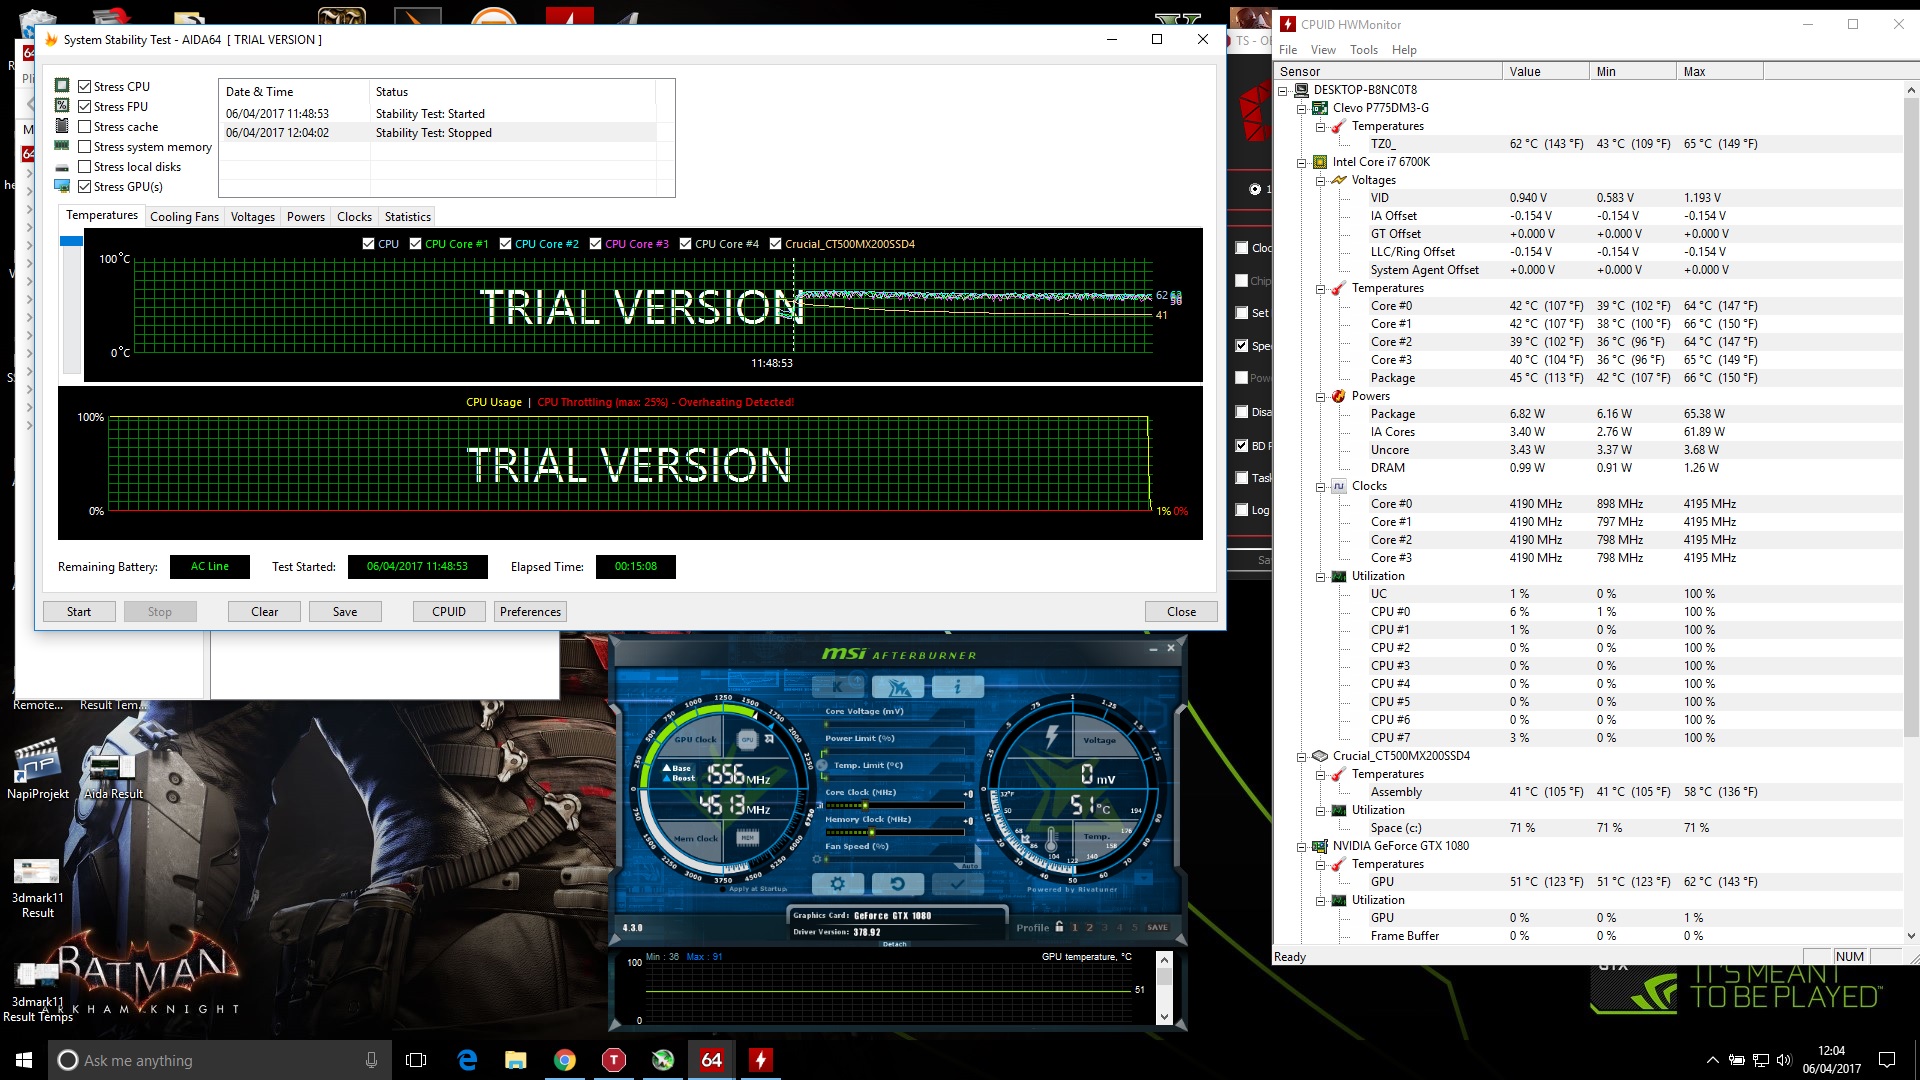Open NapiProjekt desktop shortcut
This screenshot has height=1080, width=1920.
tap(38, 769)
